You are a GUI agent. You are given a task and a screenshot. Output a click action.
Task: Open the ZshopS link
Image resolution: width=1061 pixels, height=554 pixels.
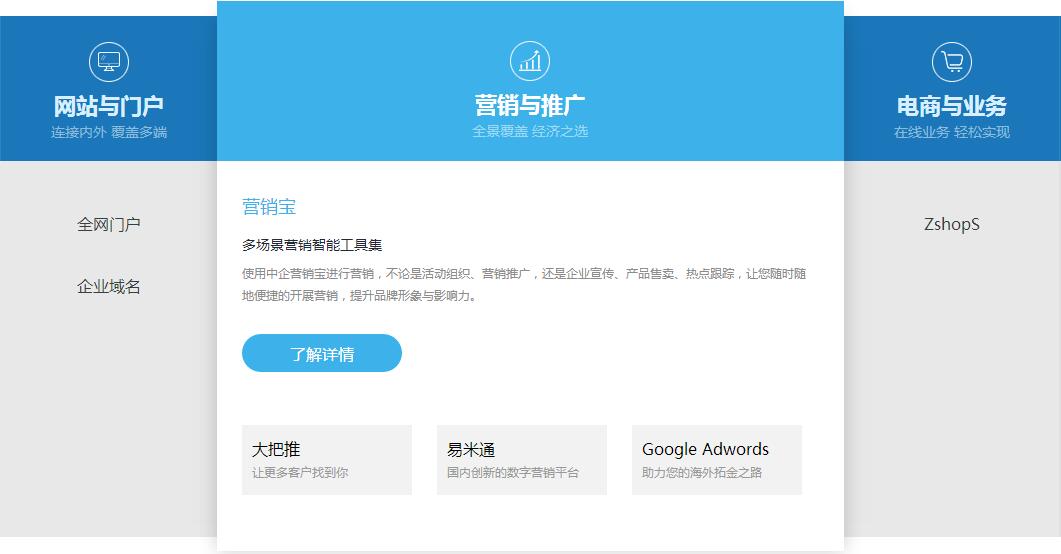[952, 224]
